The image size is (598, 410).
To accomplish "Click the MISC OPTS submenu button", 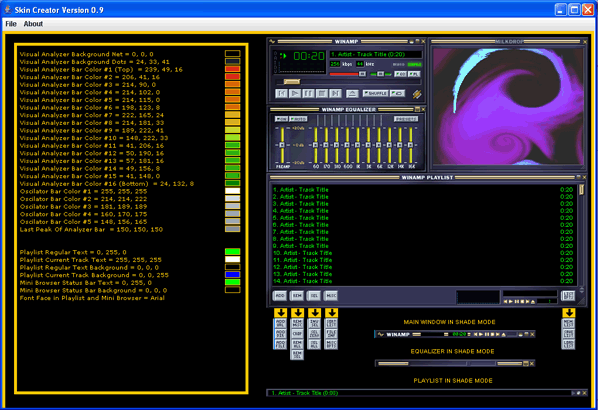I will pyautogui.click(x=331, y=344).
